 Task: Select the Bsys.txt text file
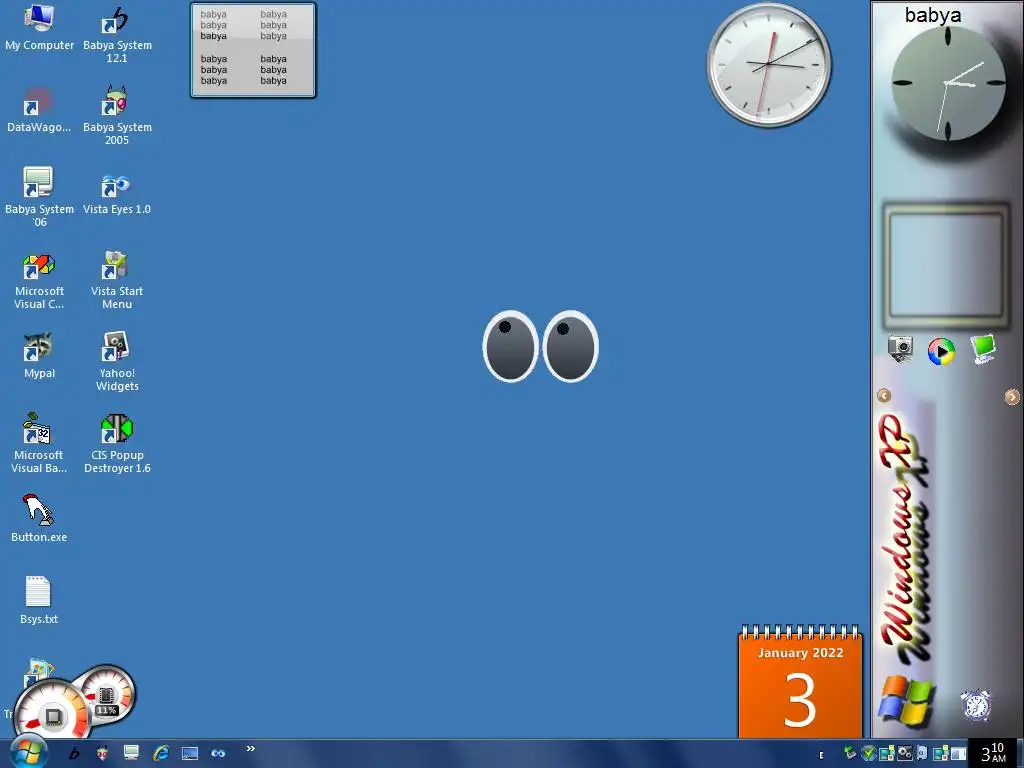[39, 600]
